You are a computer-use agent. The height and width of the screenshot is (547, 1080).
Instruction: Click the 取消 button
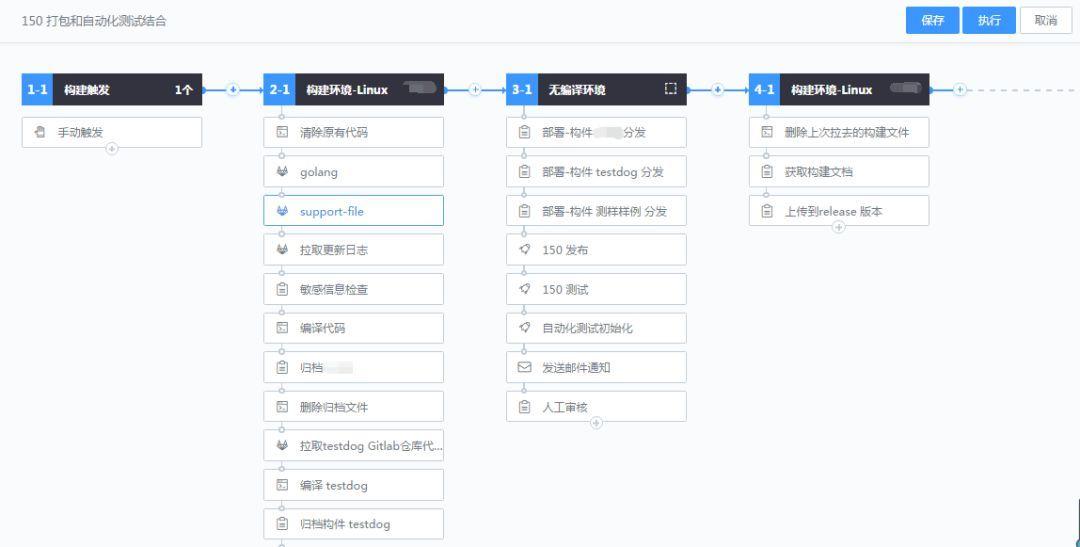pyautogui.click(x=1046, y=20)
